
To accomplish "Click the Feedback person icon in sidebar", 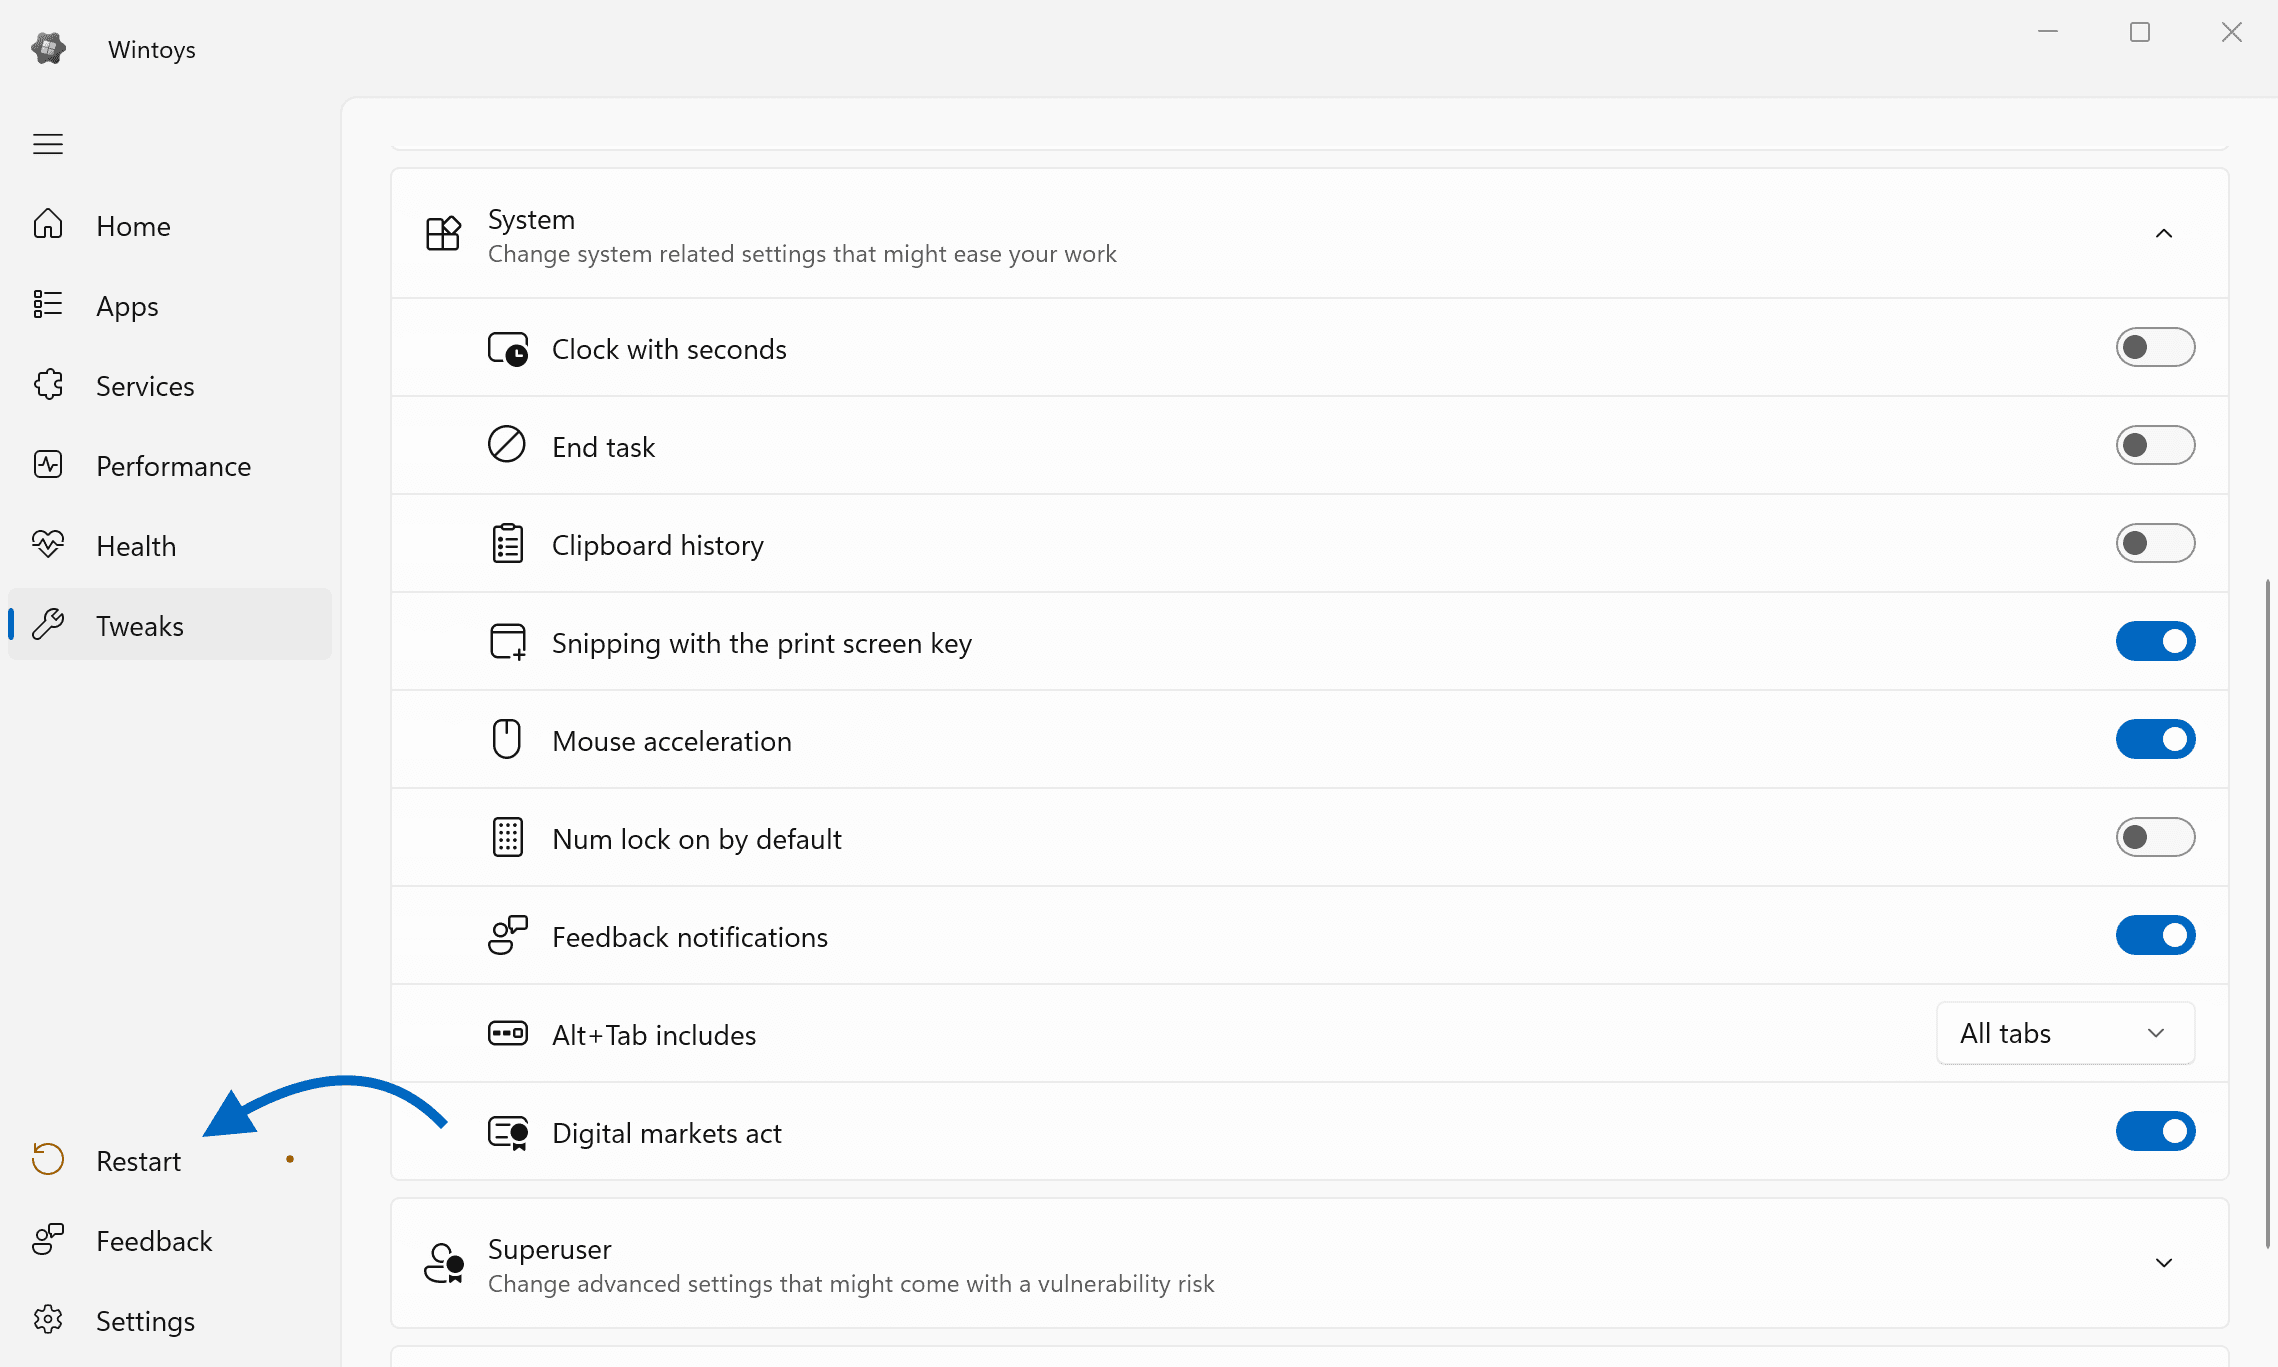I will tap(48, 1239).
